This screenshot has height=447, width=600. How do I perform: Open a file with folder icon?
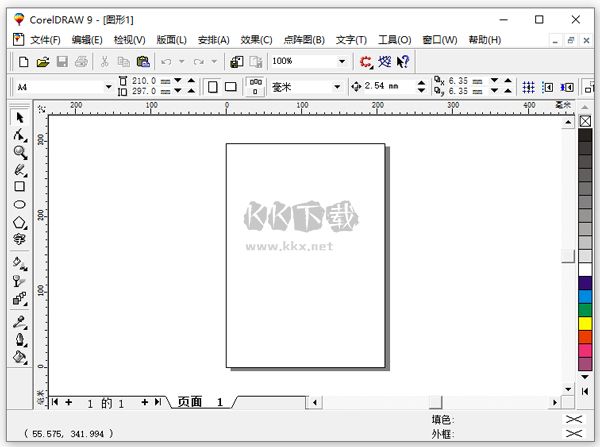pos(43,62)
